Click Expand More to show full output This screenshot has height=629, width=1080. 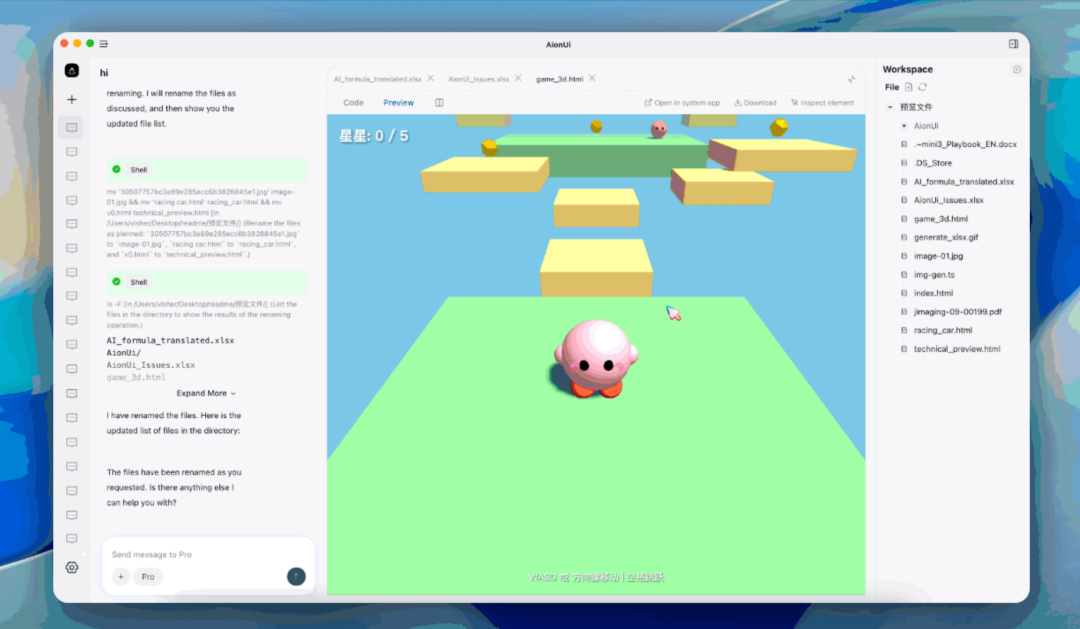click(x=207, y=393)
